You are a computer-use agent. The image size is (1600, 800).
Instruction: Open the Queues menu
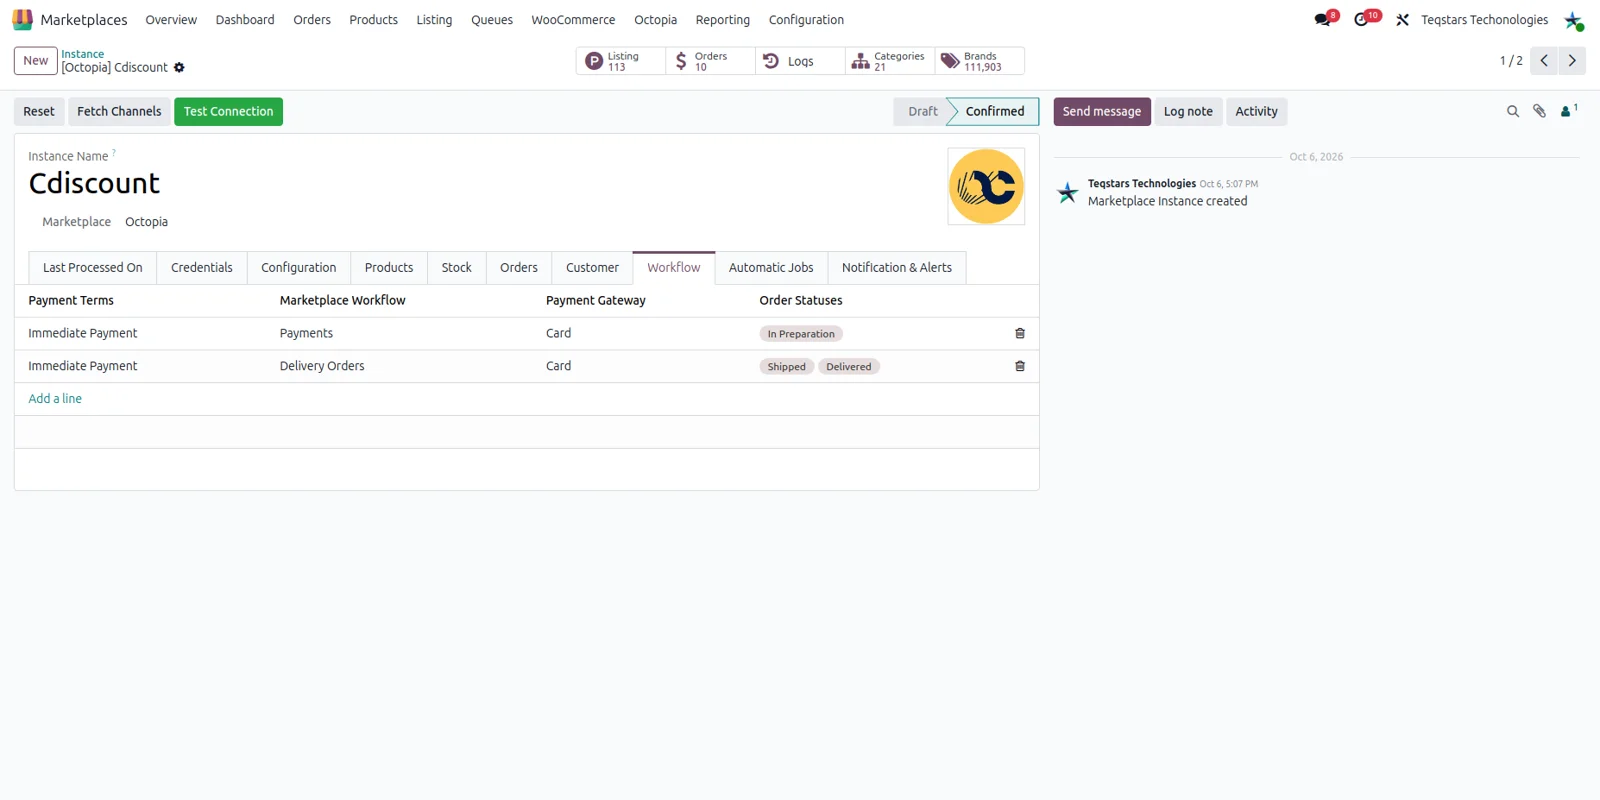492,20
